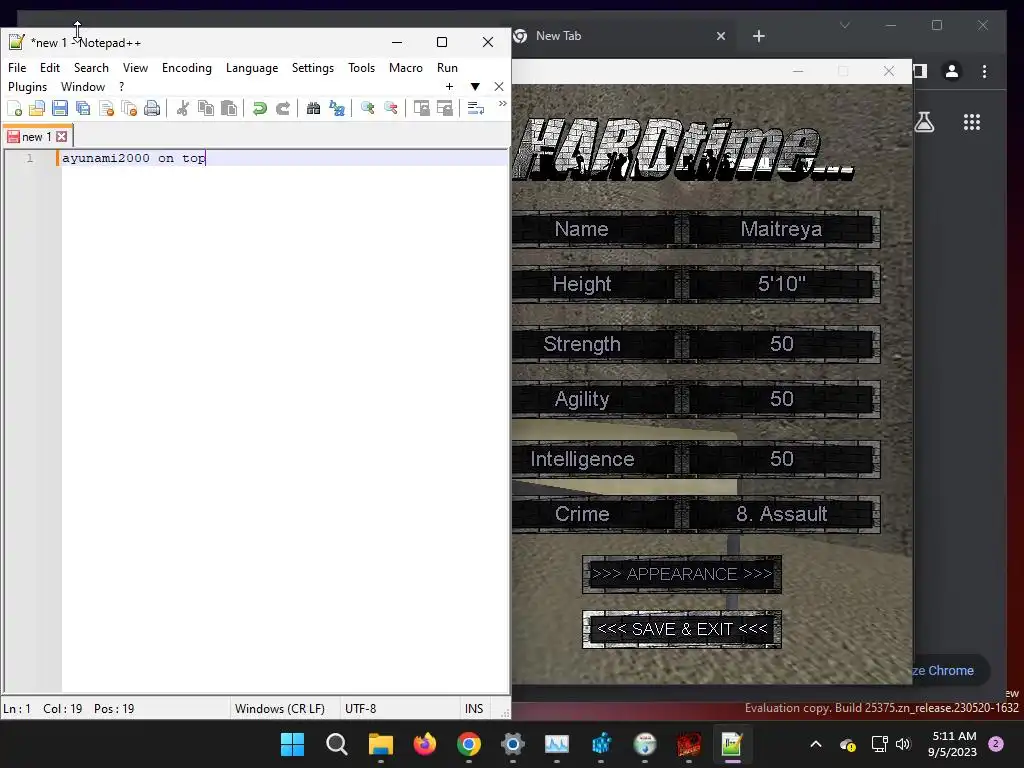
Task: Add a new tab with the plus button
Action: point(449,86)
